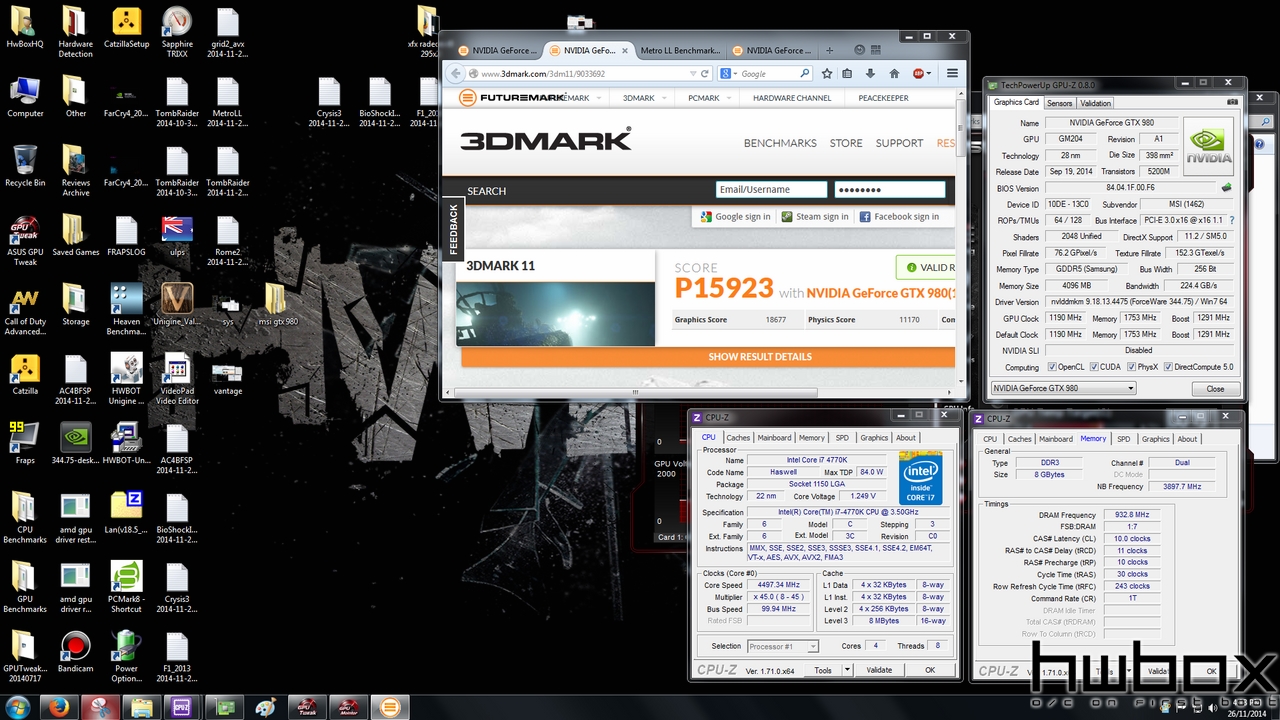Toggle DirectCompute 5.0 checkbox in GPU-Z
1280x720 pixels.
pyautogui.click(x=1168, y=367)
